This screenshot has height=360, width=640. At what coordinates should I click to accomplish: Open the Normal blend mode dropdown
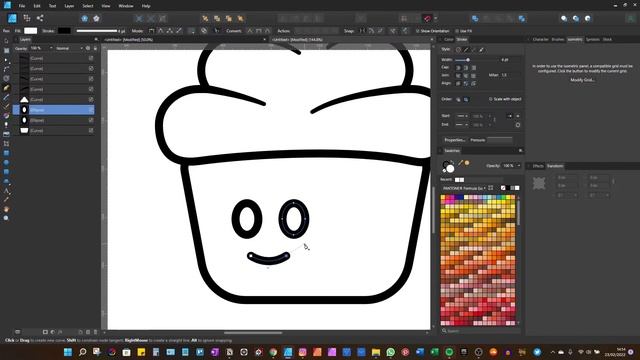(x=69, y=48)
